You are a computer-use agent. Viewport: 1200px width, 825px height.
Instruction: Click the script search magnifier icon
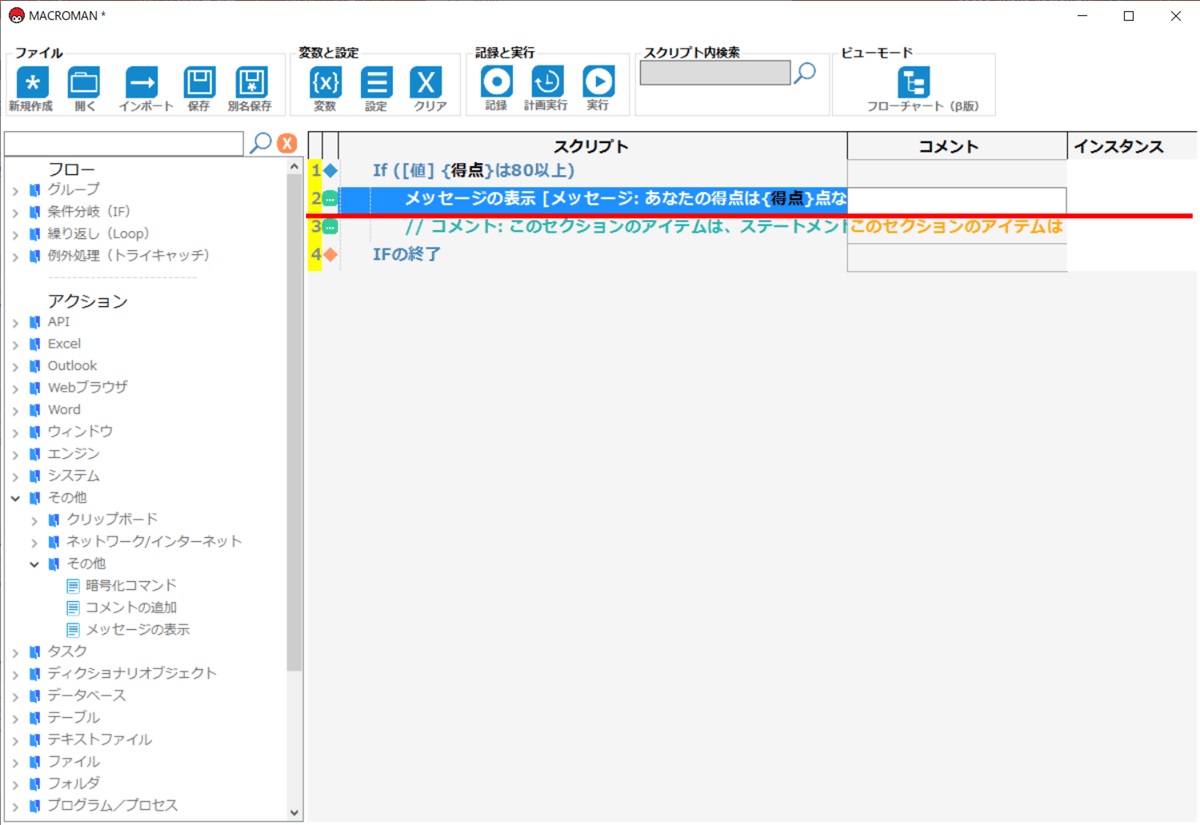click(805, 72)
